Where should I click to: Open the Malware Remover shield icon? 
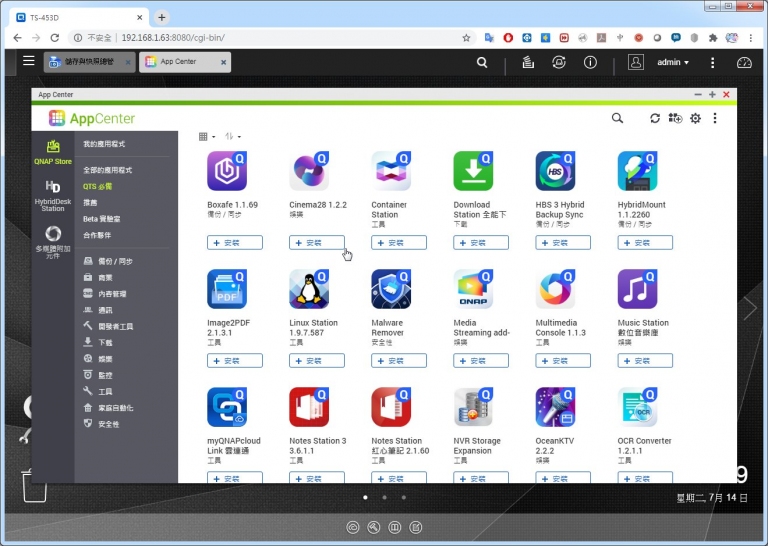click(391, 289)
